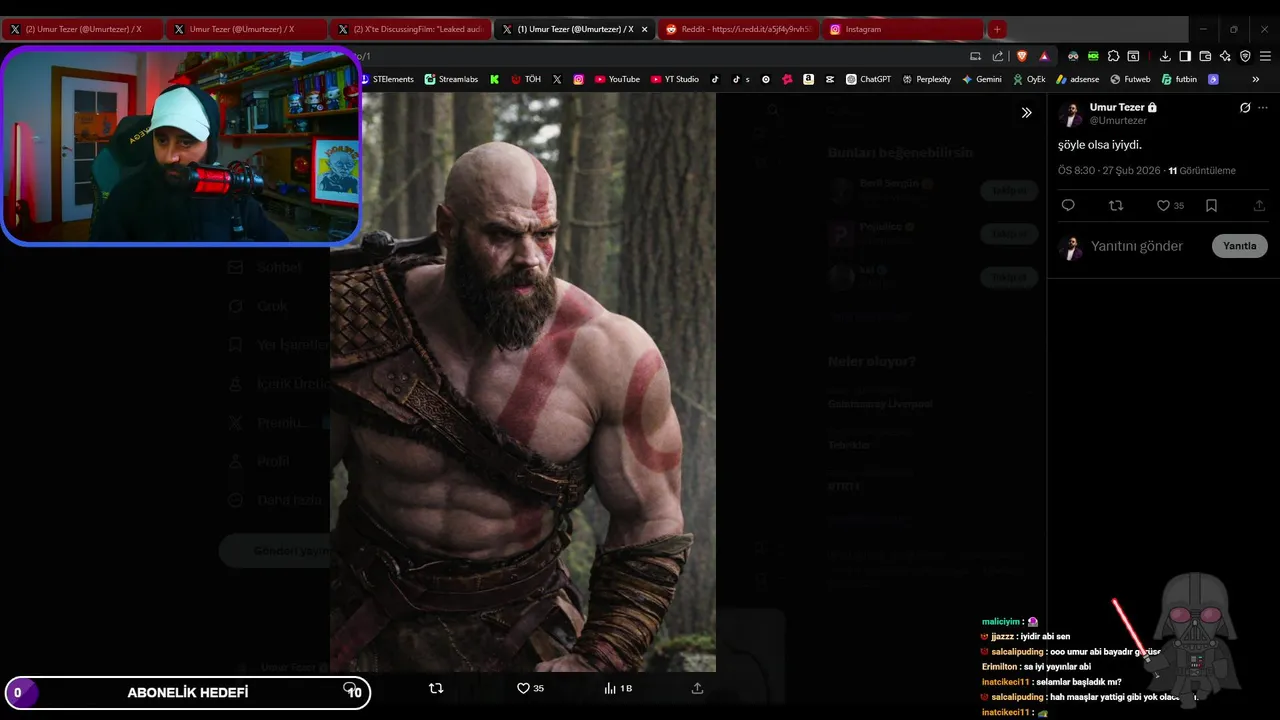Viewport: 1280px width, 720px height.
Task: Click chat message 'iyidir abi sen'
Action: (x=1045, y=637)
